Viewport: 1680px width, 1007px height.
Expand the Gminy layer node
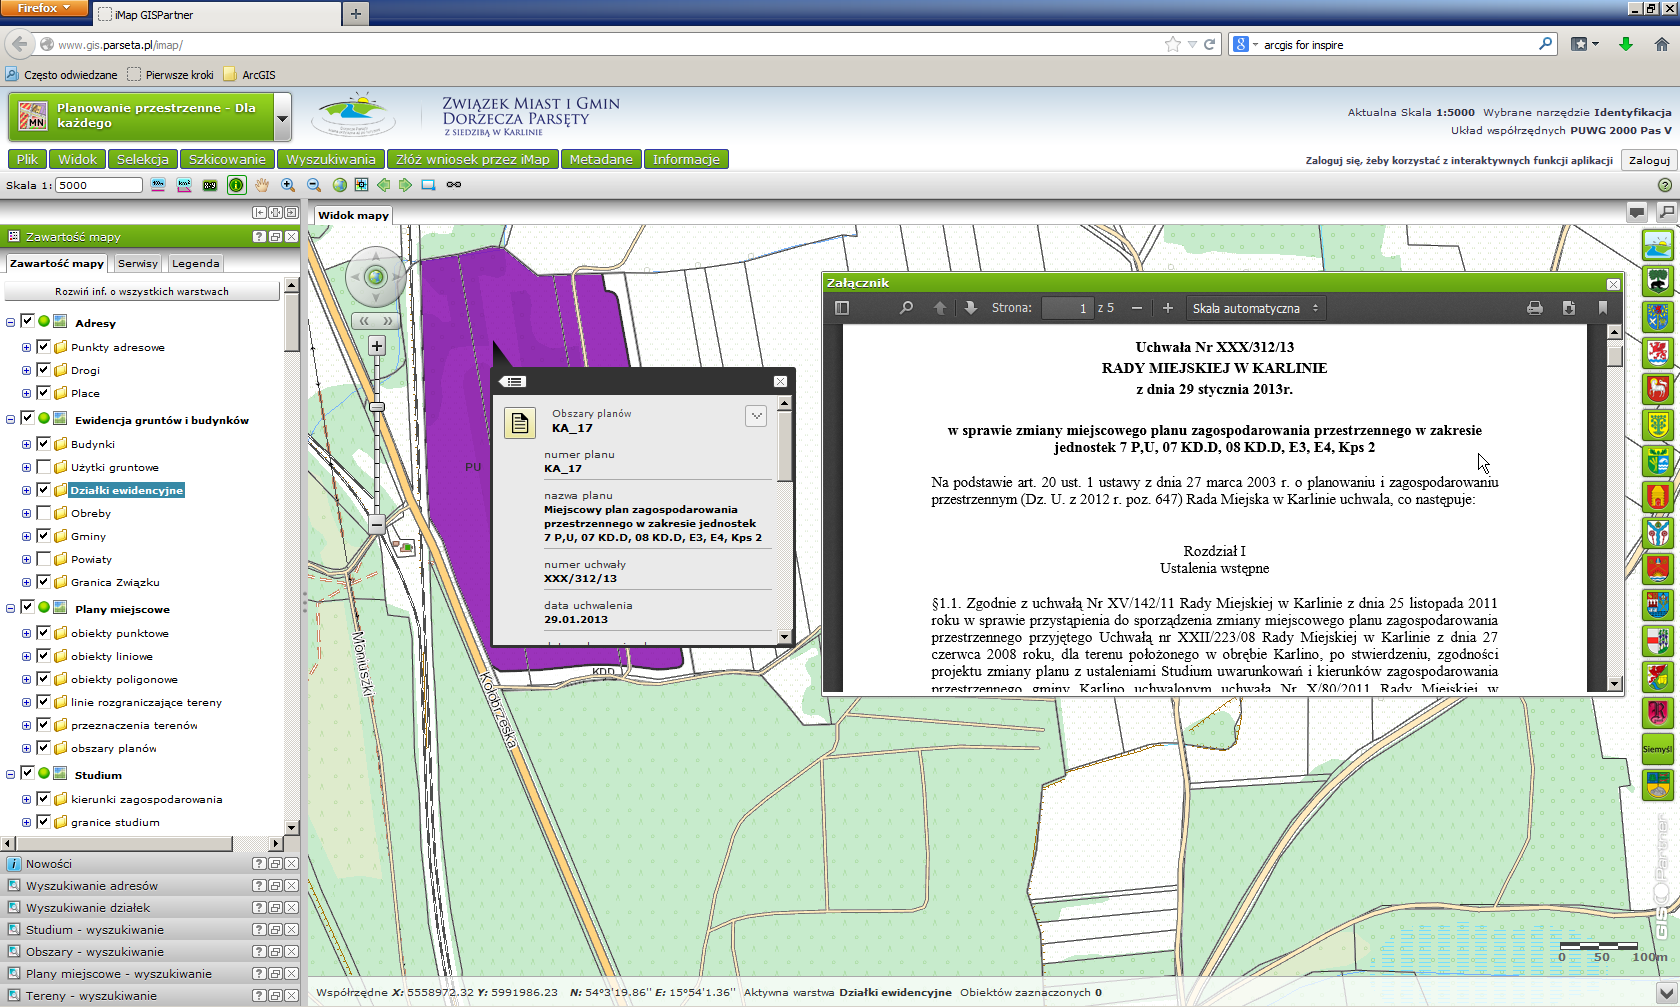27,536
